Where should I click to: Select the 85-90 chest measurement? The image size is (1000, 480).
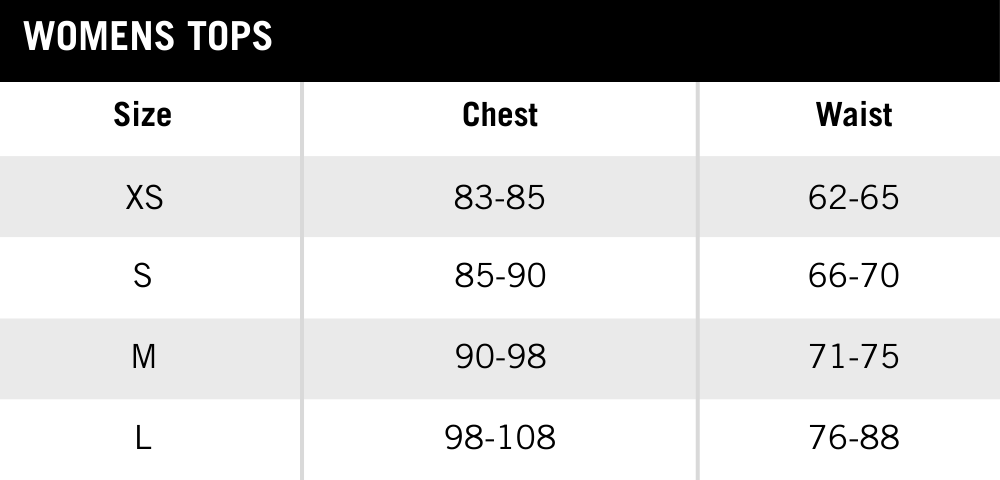pyautogui.click(x=500, y=275)
